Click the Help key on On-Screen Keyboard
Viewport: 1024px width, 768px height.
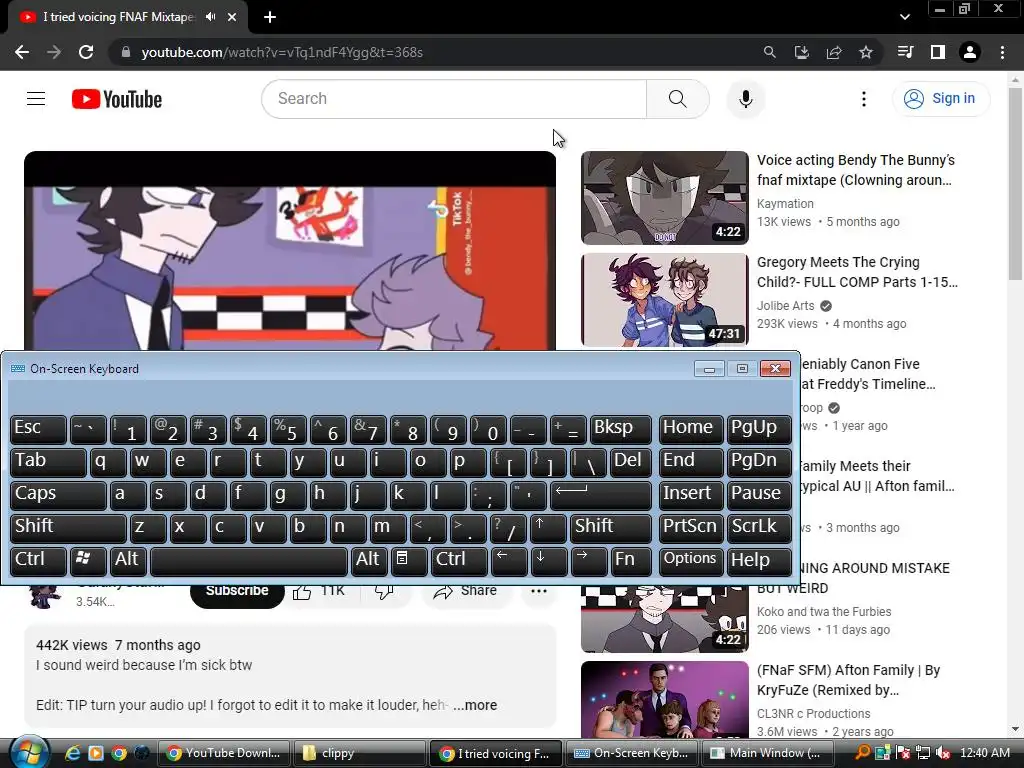[x=759, y=561]
